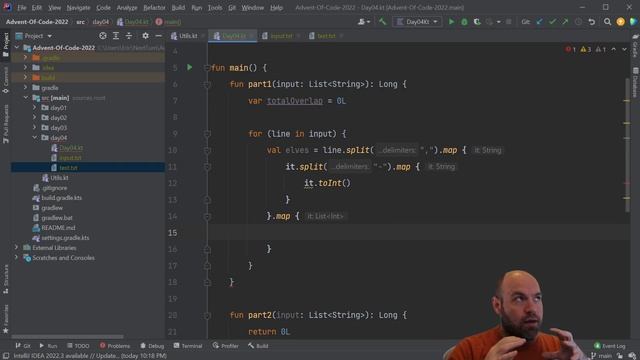The width and height of the screenshot is (640, 360).
Task: Open Search Everywhere magnifier icon
Action: [x=607, y=22]
